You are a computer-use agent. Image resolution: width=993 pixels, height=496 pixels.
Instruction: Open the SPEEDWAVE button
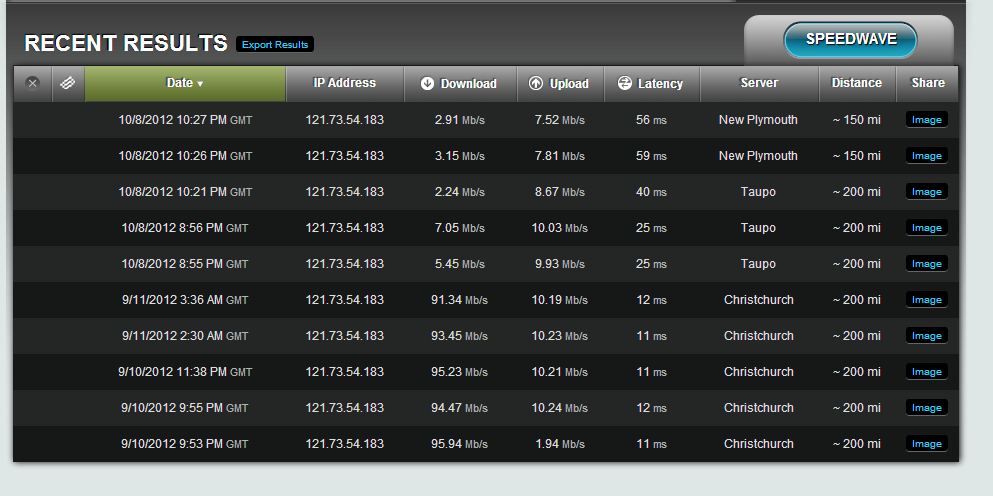tap(851, 40)
